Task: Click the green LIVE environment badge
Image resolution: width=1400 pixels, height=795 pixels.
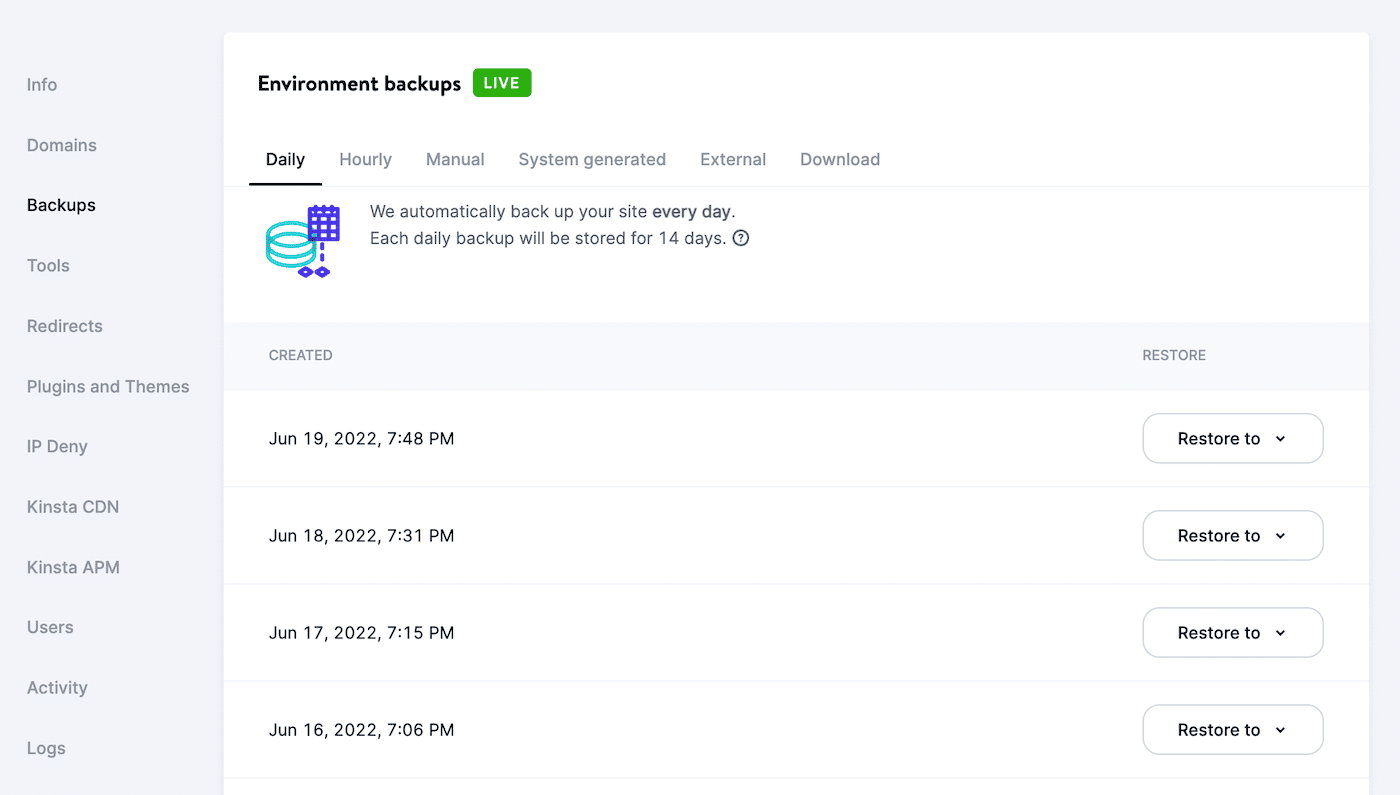Action: point(501,82)
